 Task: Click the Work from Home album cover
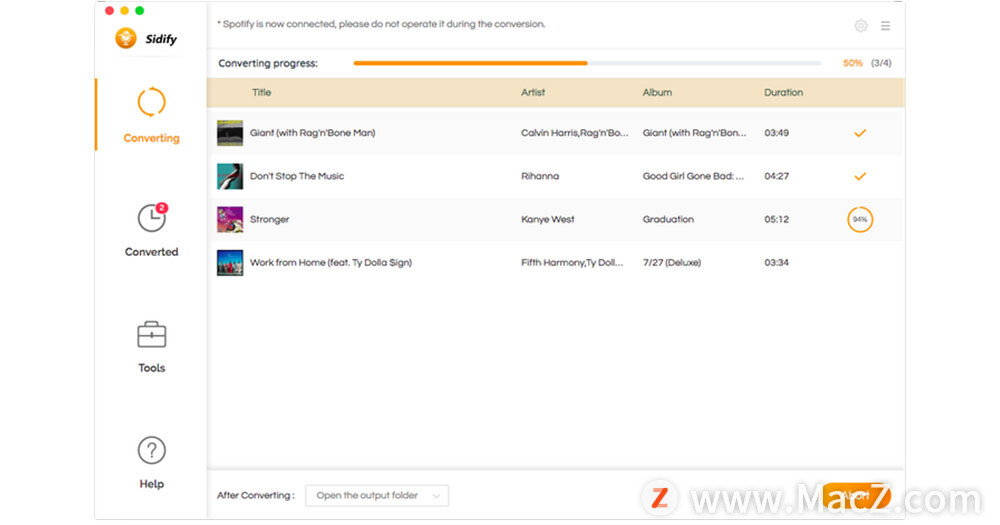coord(230,262)
